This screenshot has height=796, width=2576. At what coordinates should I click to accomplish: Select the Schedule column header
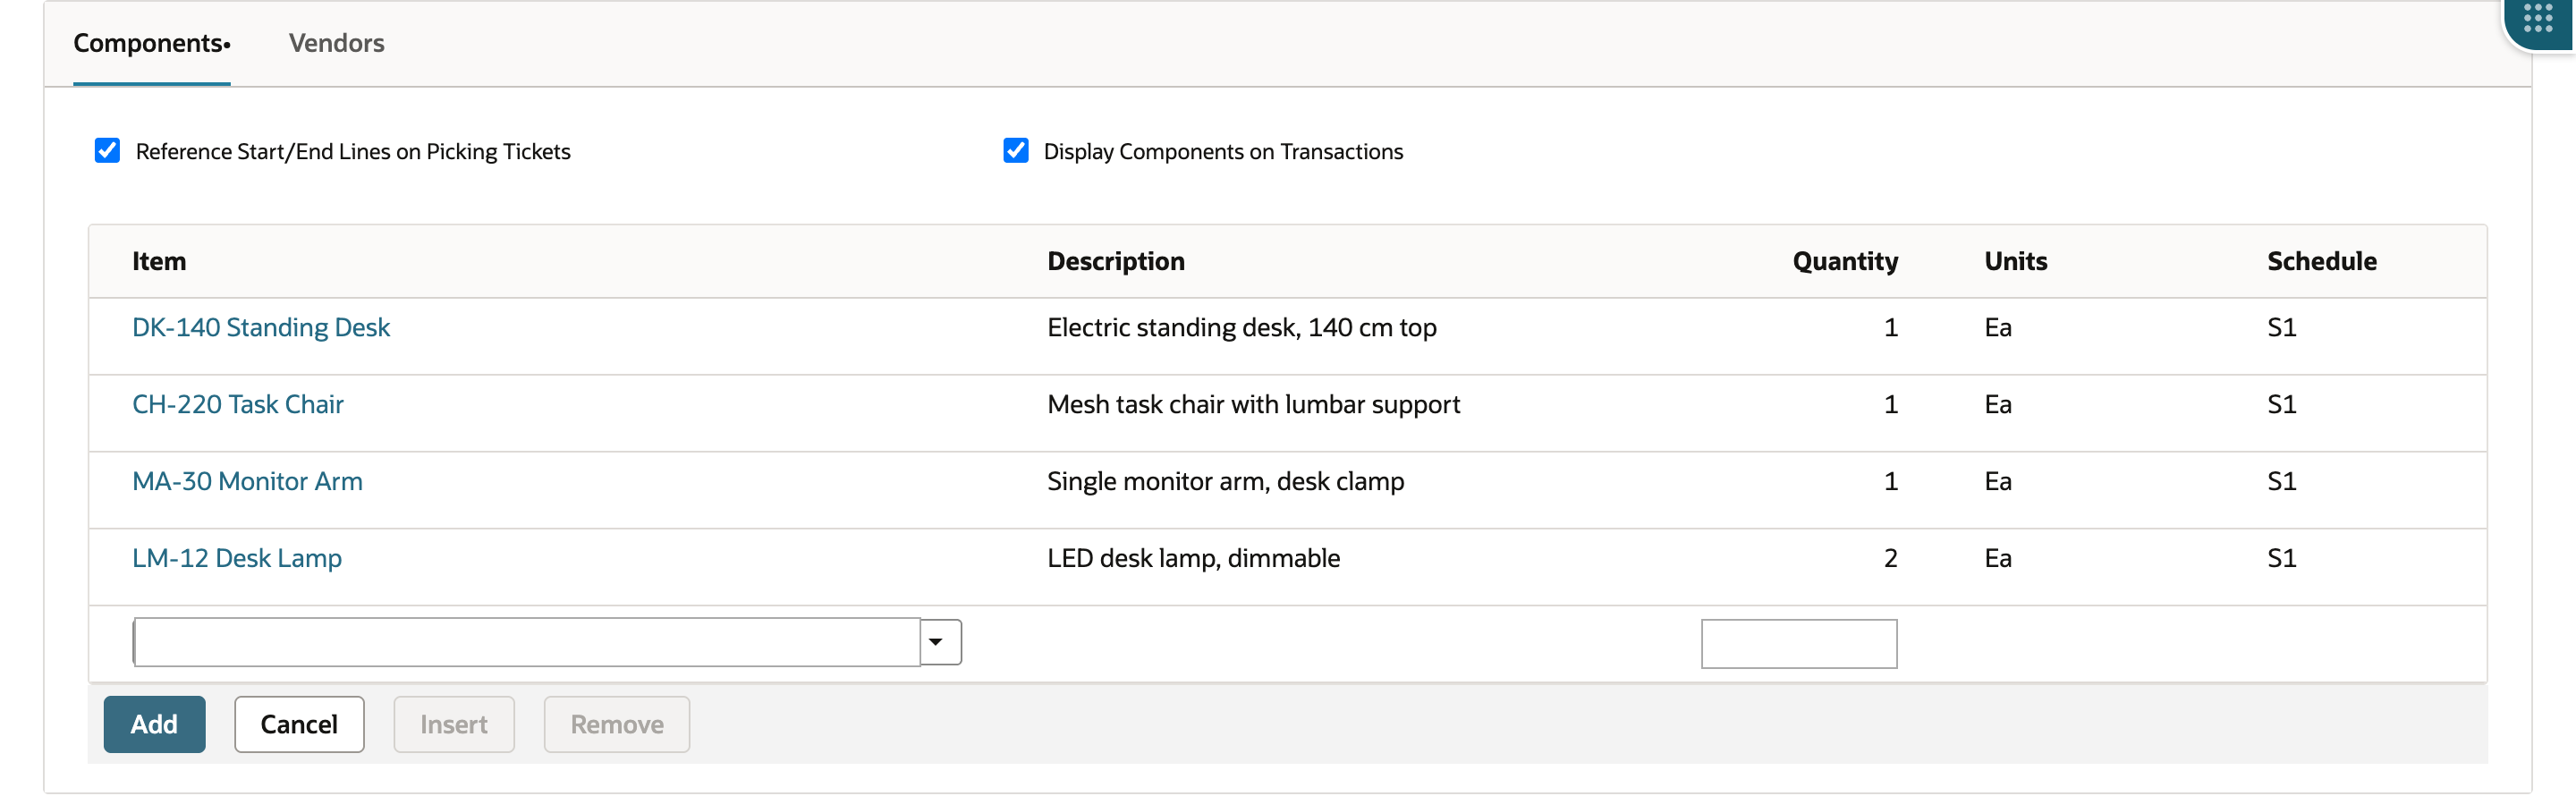click(x=2322, y=261)
